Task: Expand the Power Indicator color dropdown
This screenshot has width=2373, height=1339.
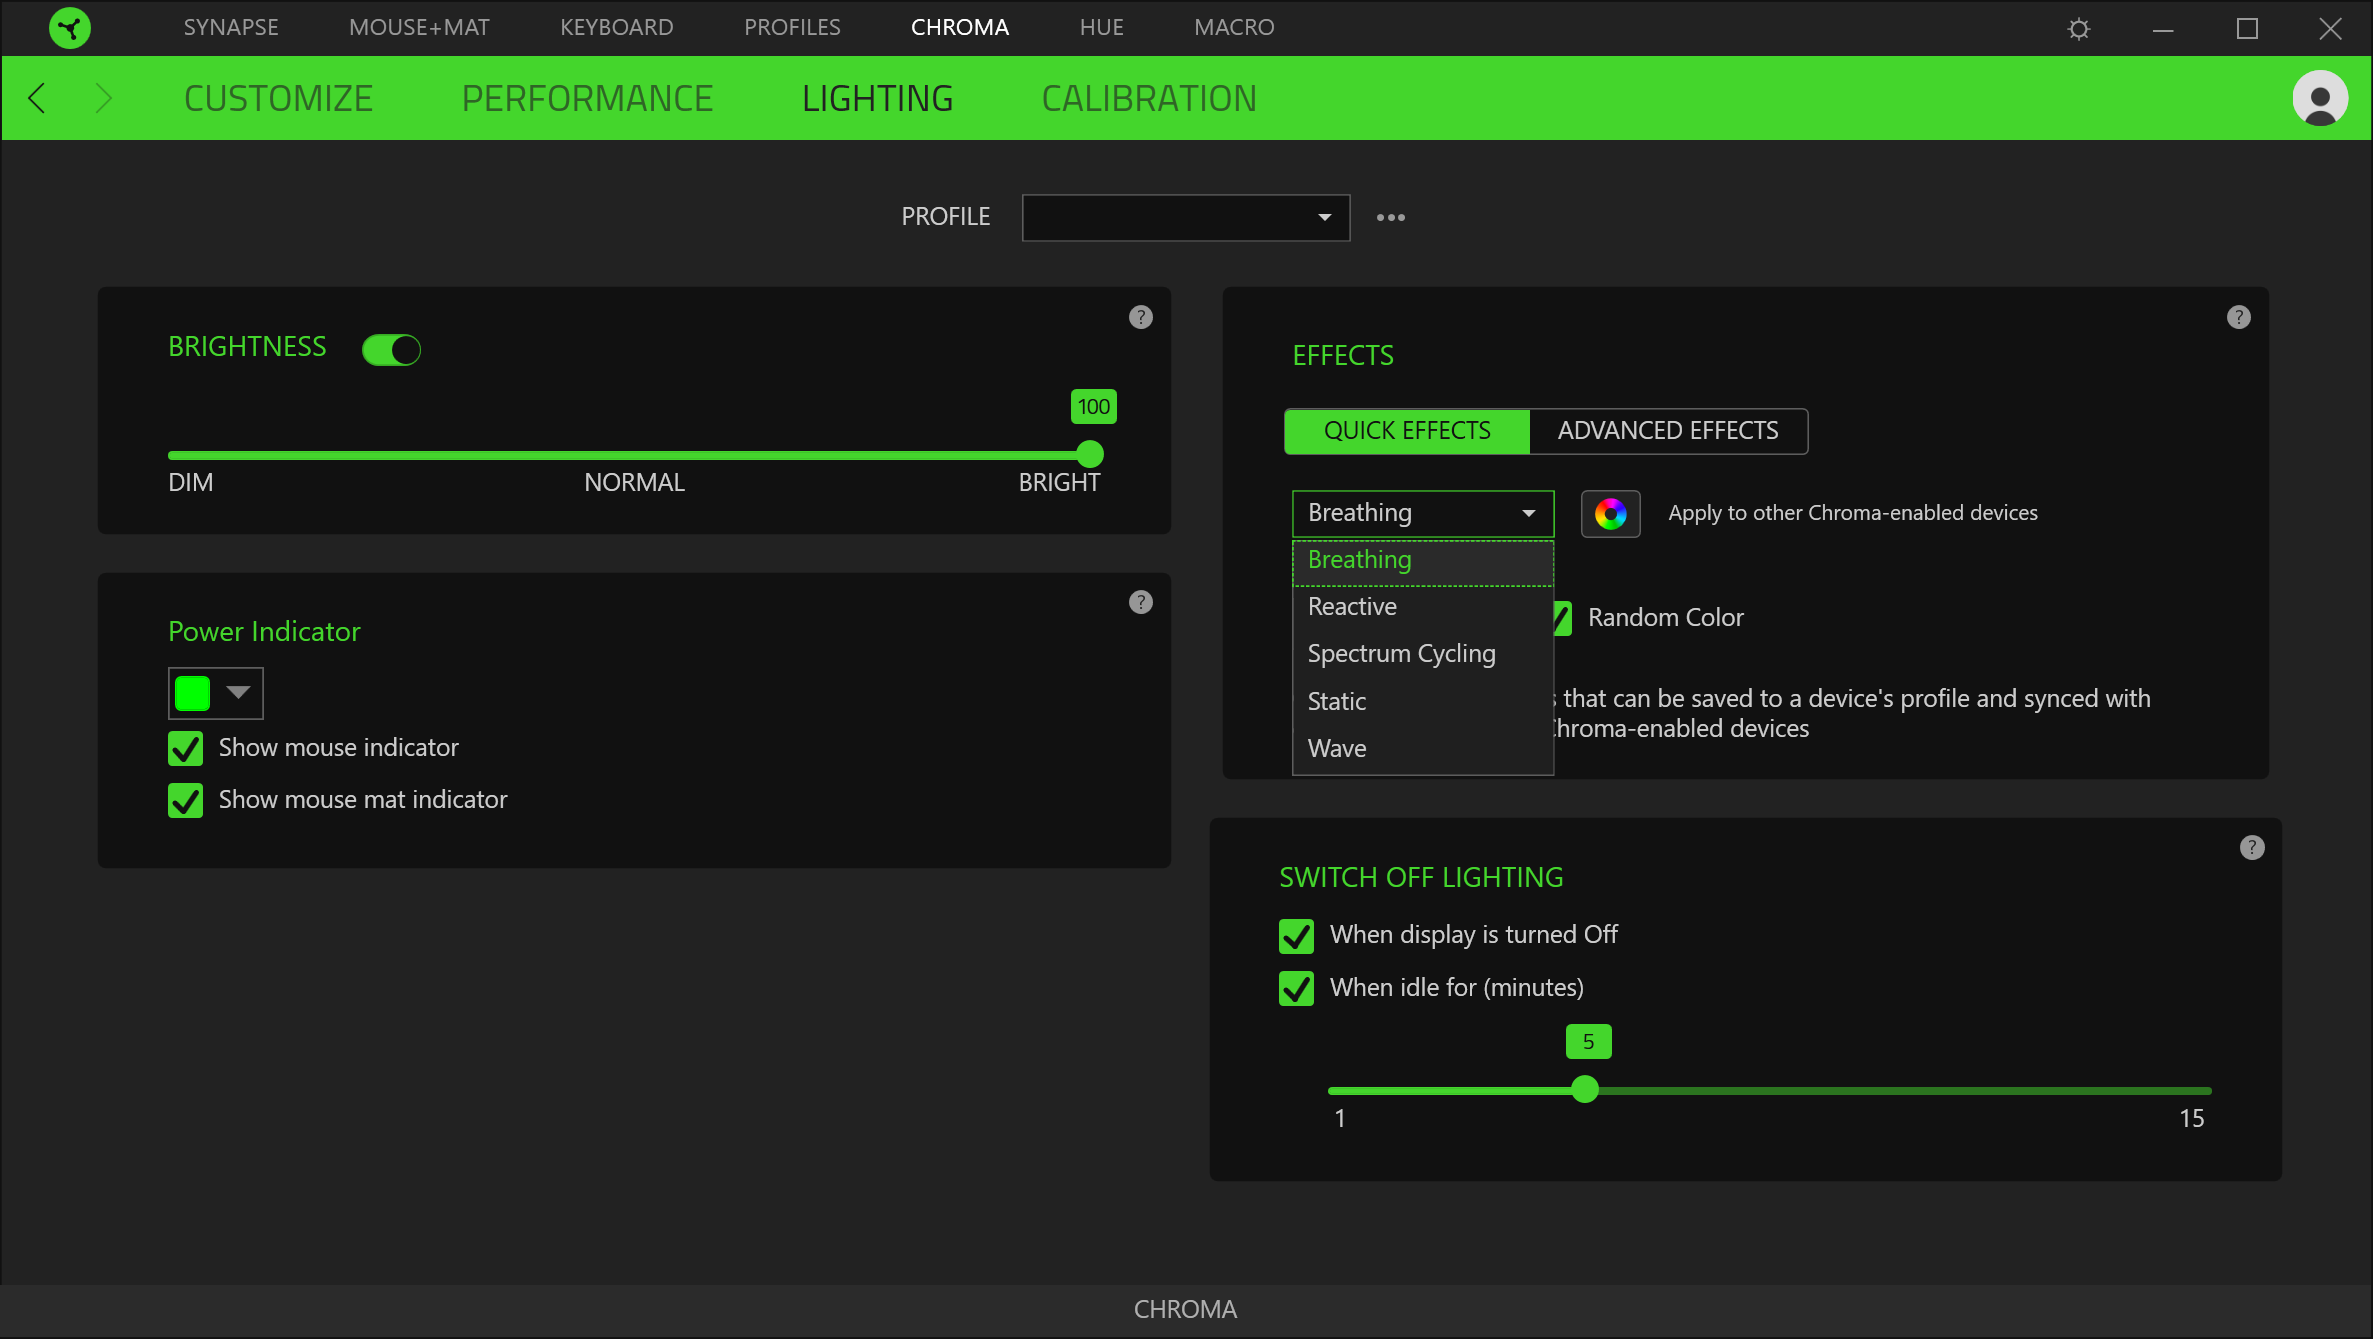Action: pos(238,693)
